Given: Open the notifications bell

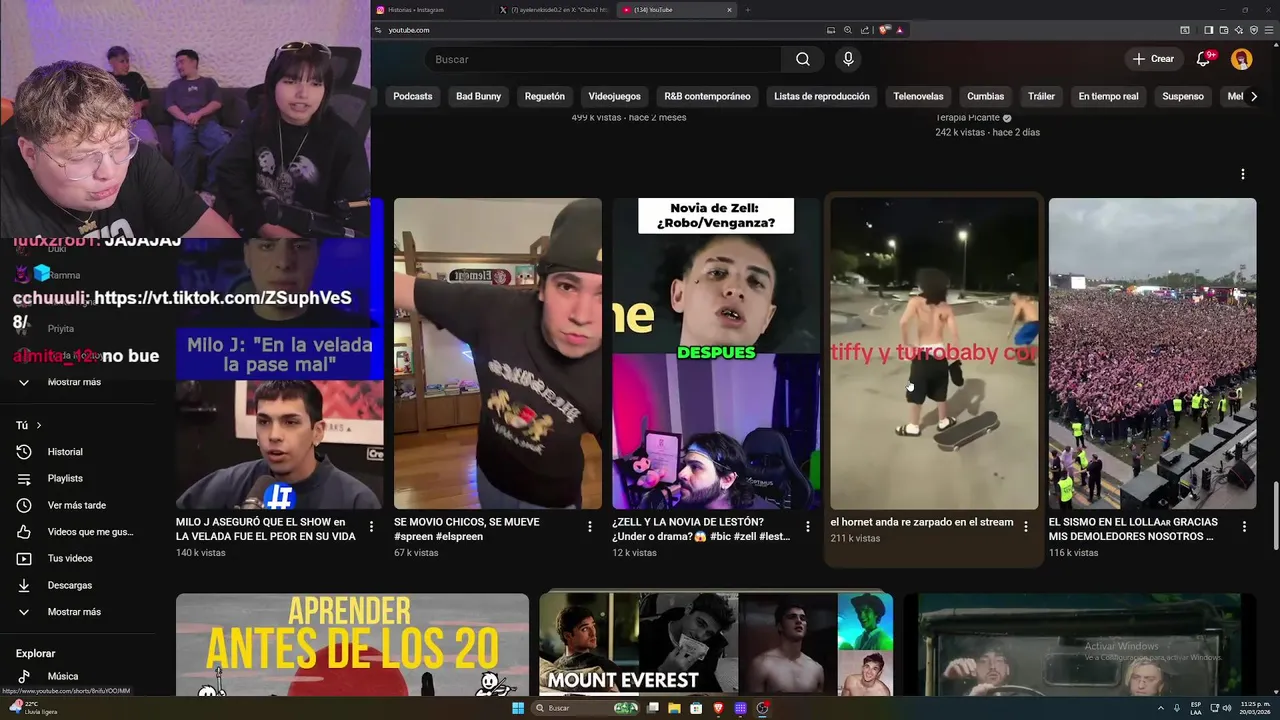Looking at the screenshot, I should coord(1203,59).
